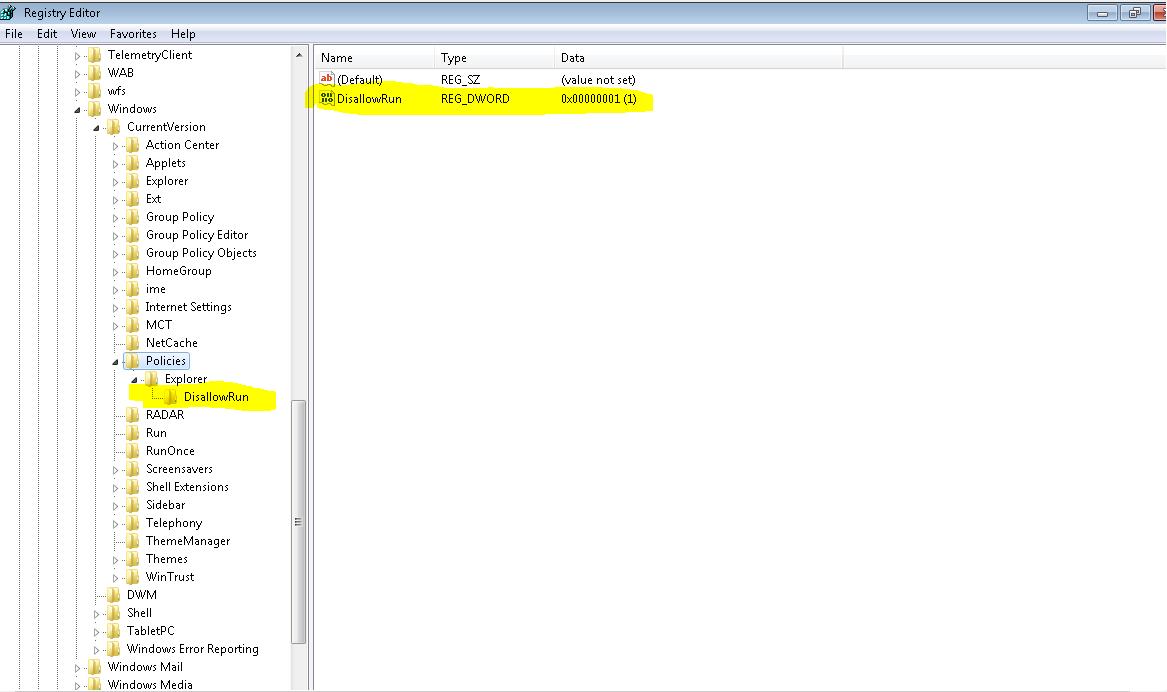The height and width of the screenshot is (692, 1167).
Task: Click the NetCache folder icon
Action: click(x=132, y=342)
